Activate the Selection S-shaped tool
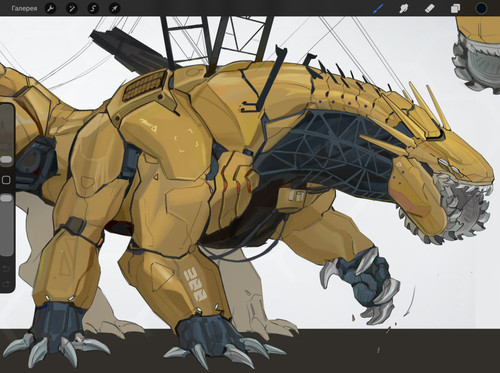Screen dimensions: 500x373 [93, 8]
